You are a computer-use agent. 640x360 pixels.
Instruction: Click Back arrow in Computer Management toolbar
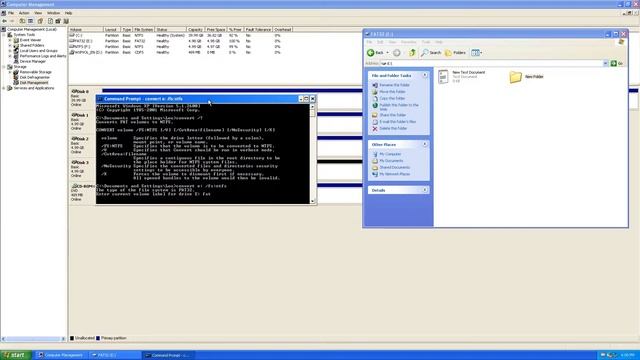4,21
